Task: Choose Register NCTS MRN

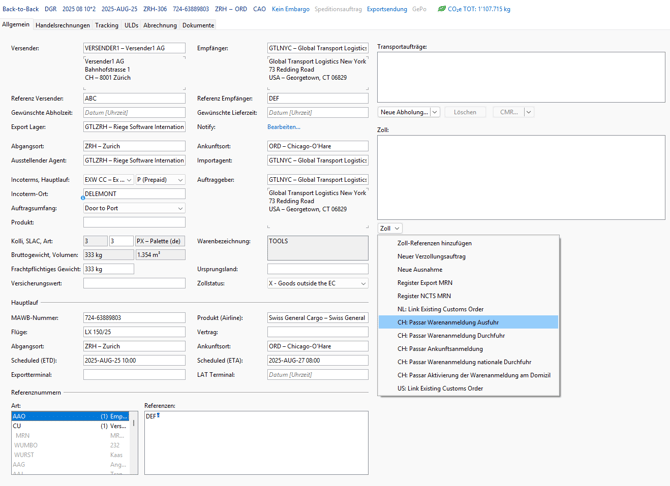Action: tap(468, 296)
